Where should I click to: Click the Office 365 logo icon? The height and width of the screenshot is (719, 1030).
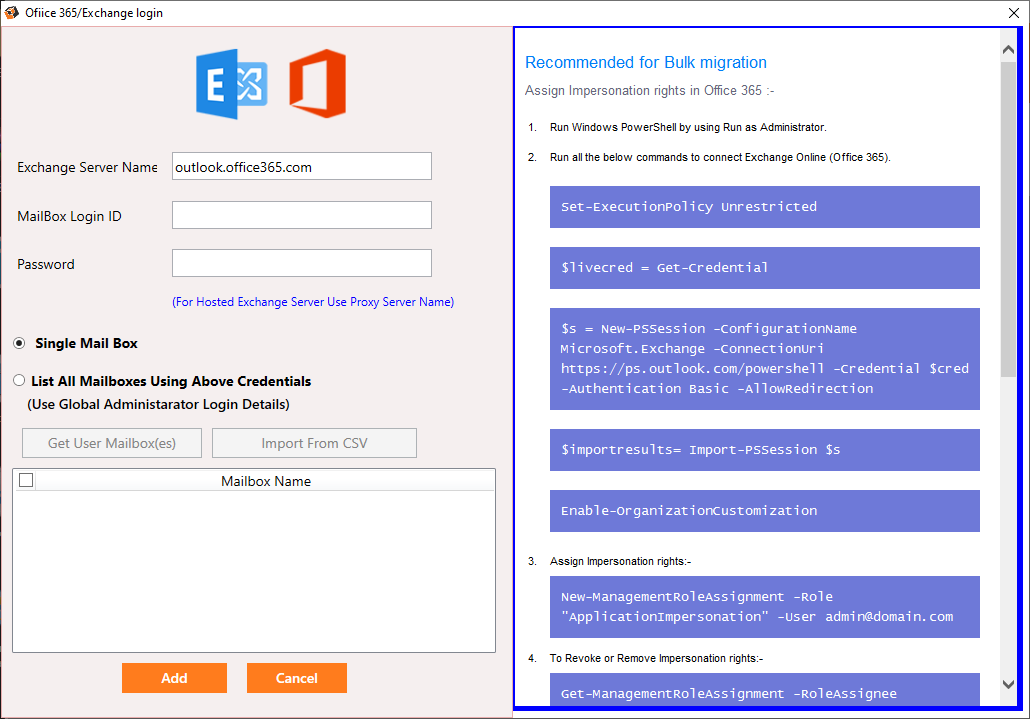click(x=317, y=84)
